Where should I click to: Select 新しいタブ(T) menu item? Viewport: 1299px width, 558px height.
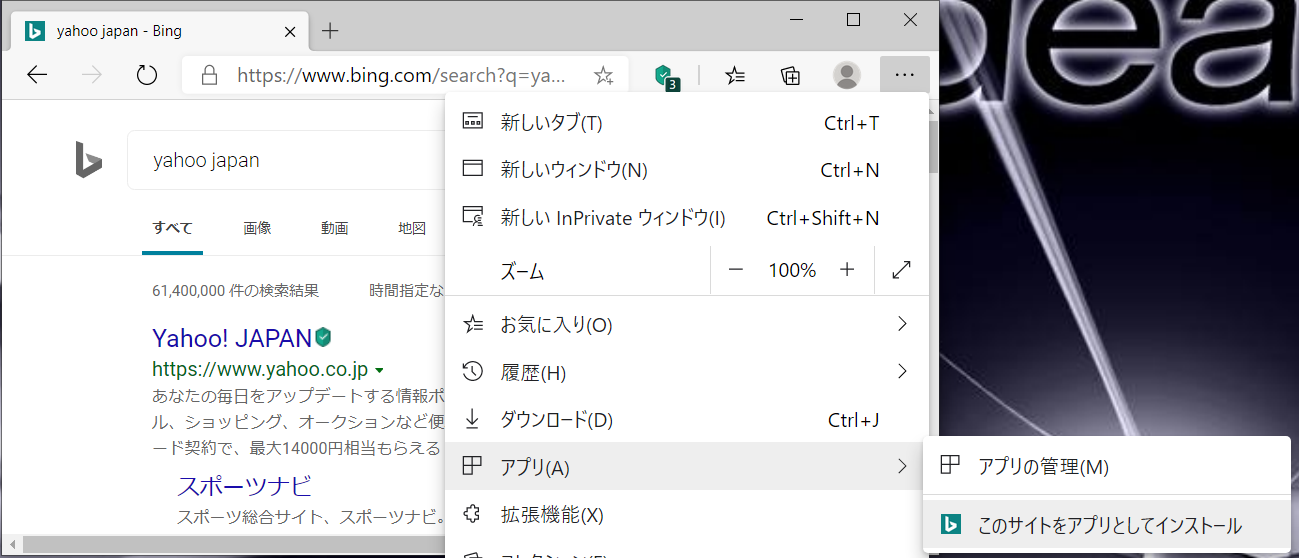(687, 123)
